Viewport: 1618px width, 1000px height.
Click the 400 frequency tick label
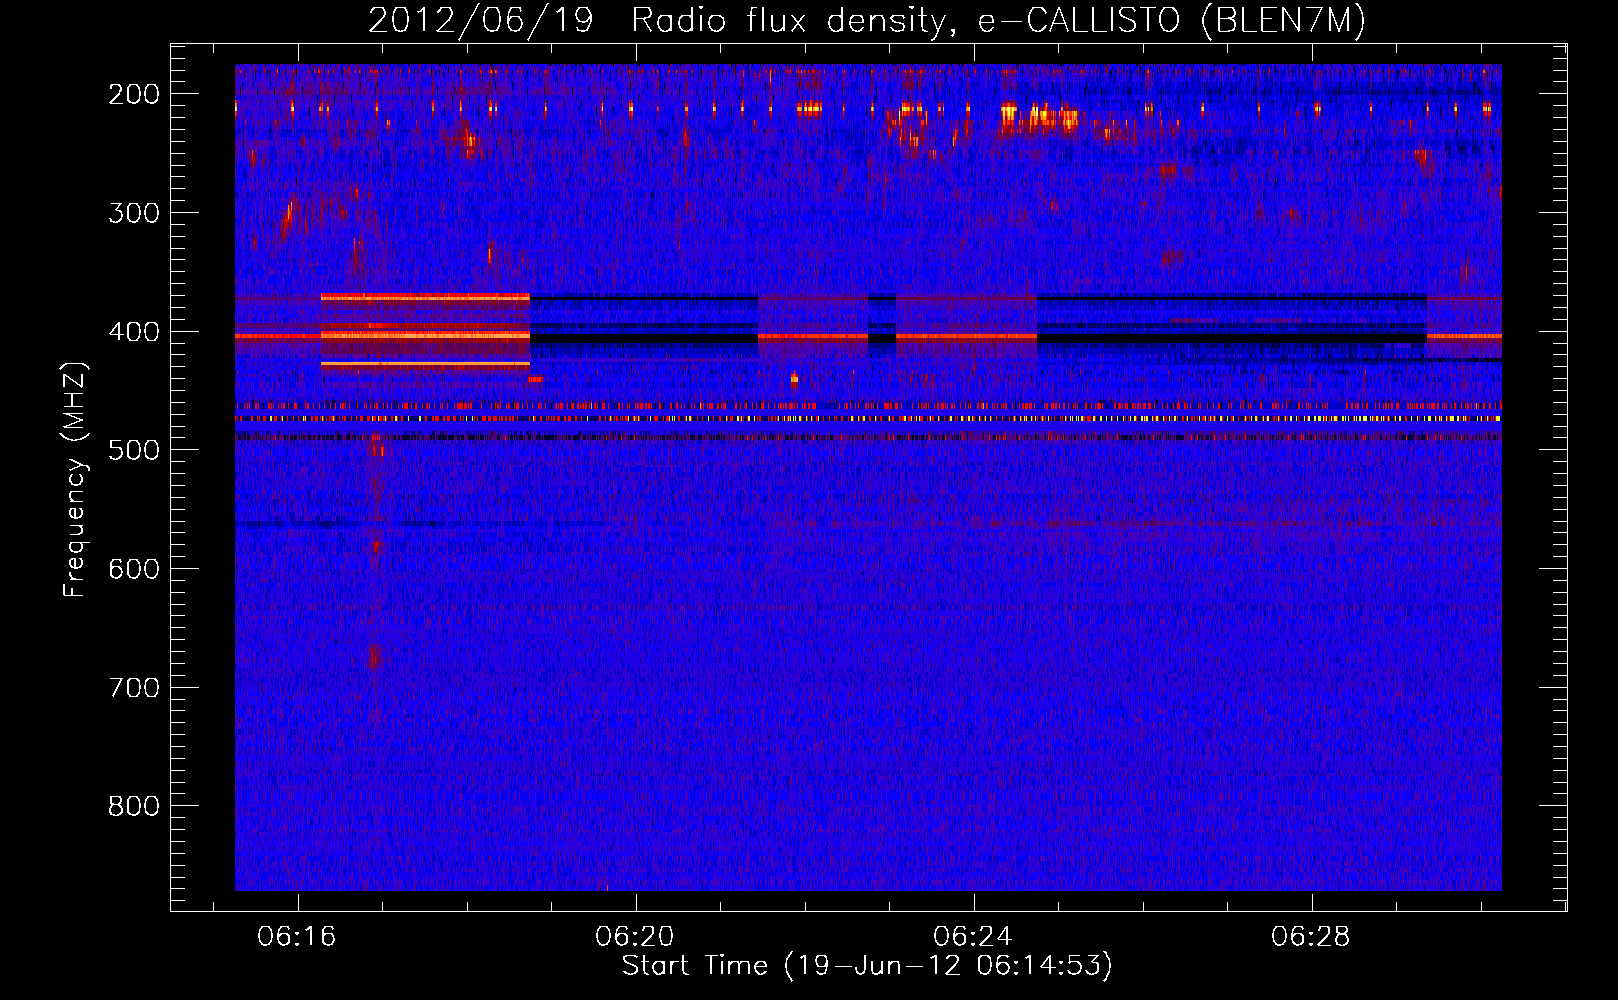(134, 332)
